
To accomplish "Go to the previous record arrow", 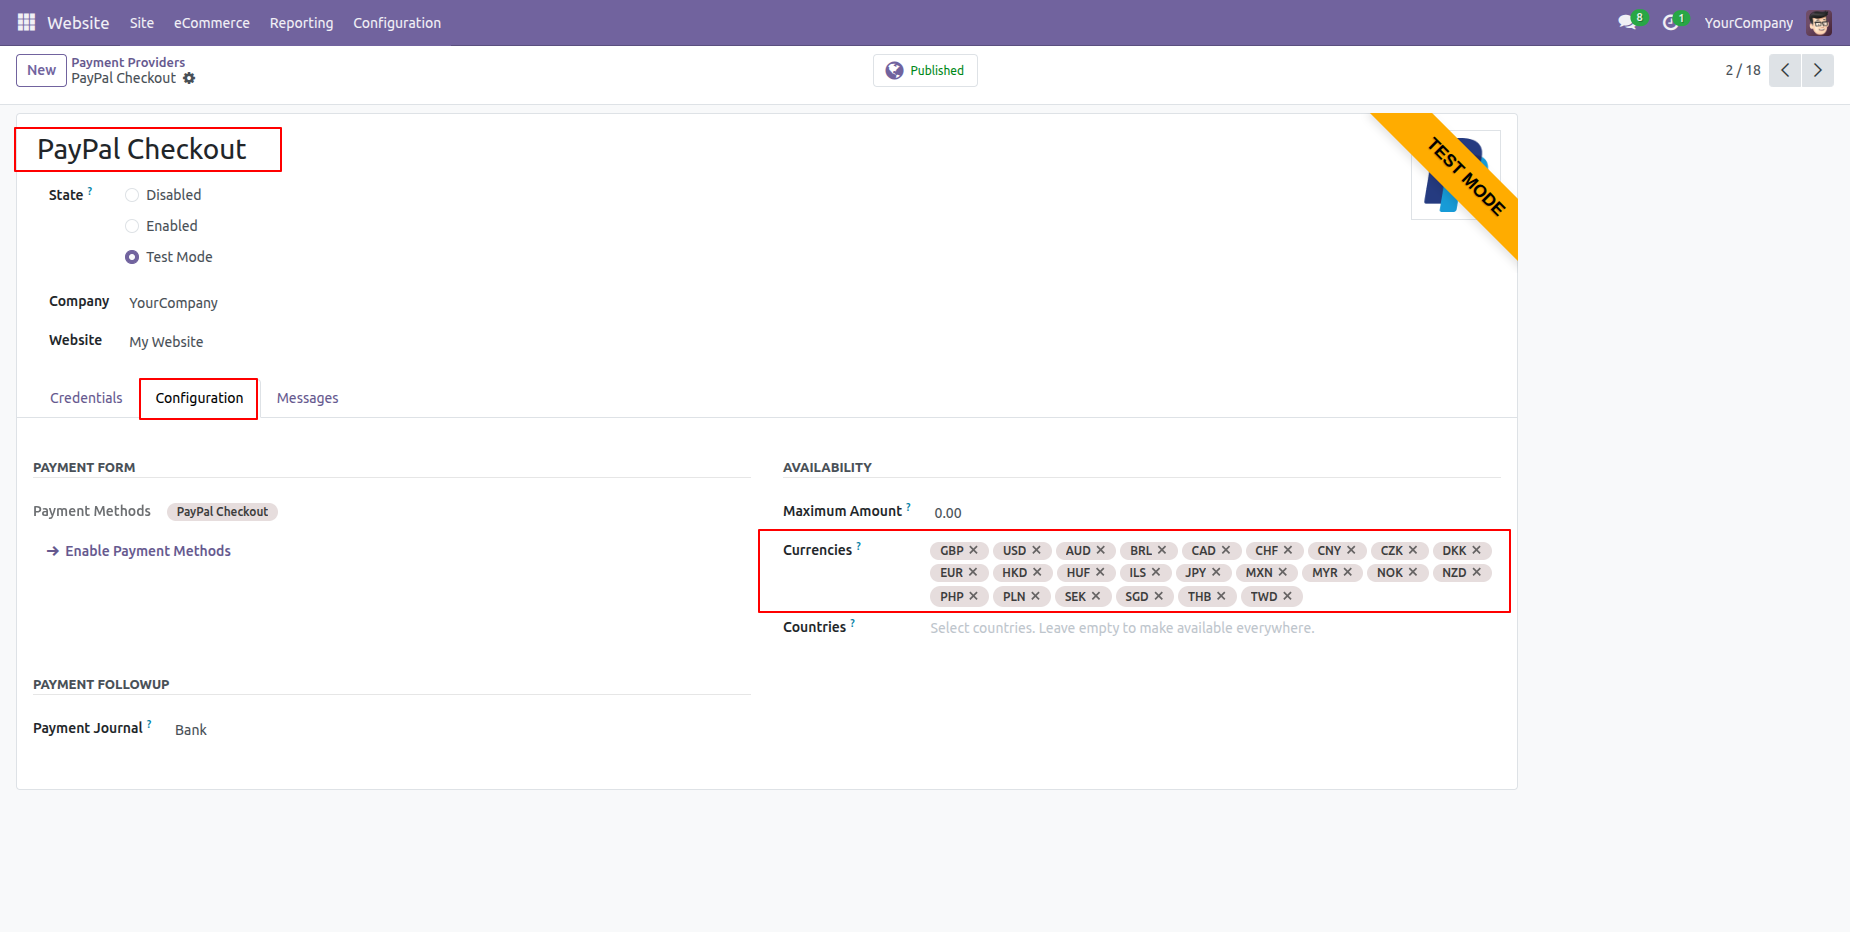I will click(1785, 70).
